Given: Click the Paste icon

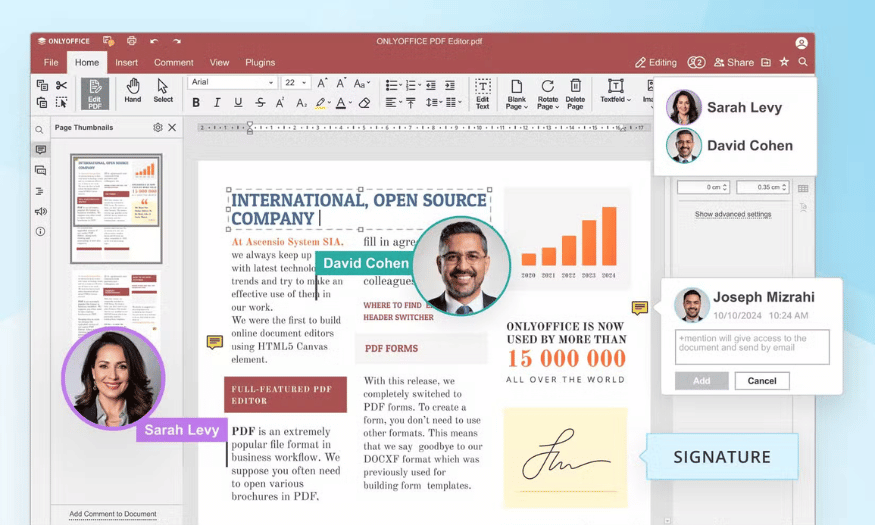Looking at the screenshot, I should (x=42, y=102).
